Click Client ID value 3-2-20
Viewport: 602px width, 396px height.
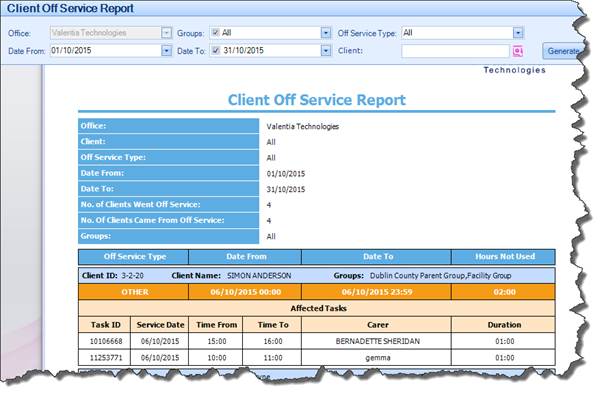[132, 275]
